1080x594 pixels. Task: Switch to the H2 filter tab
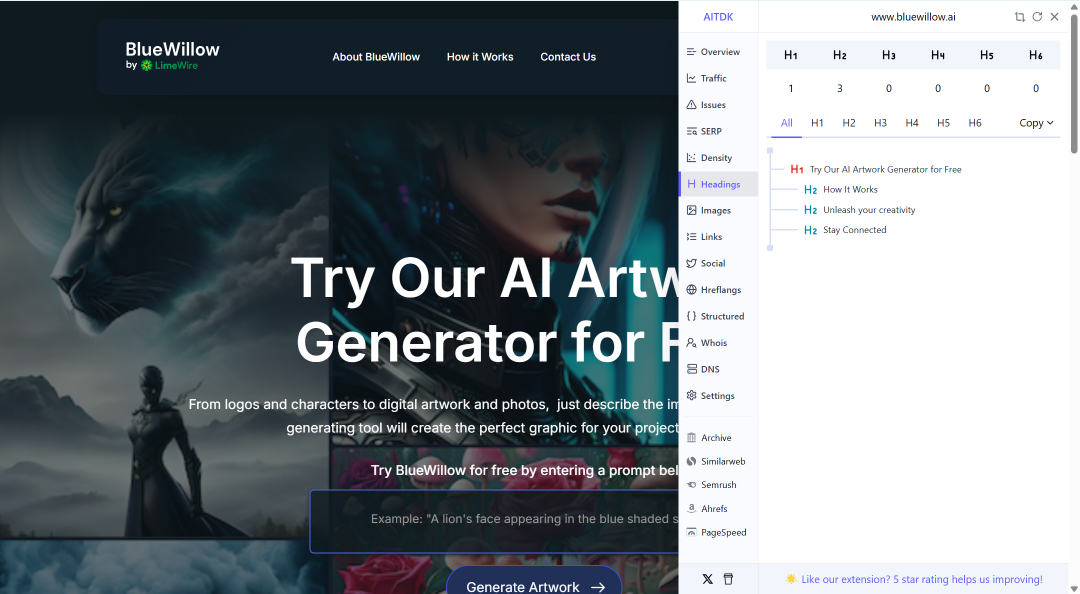[849, 123]
